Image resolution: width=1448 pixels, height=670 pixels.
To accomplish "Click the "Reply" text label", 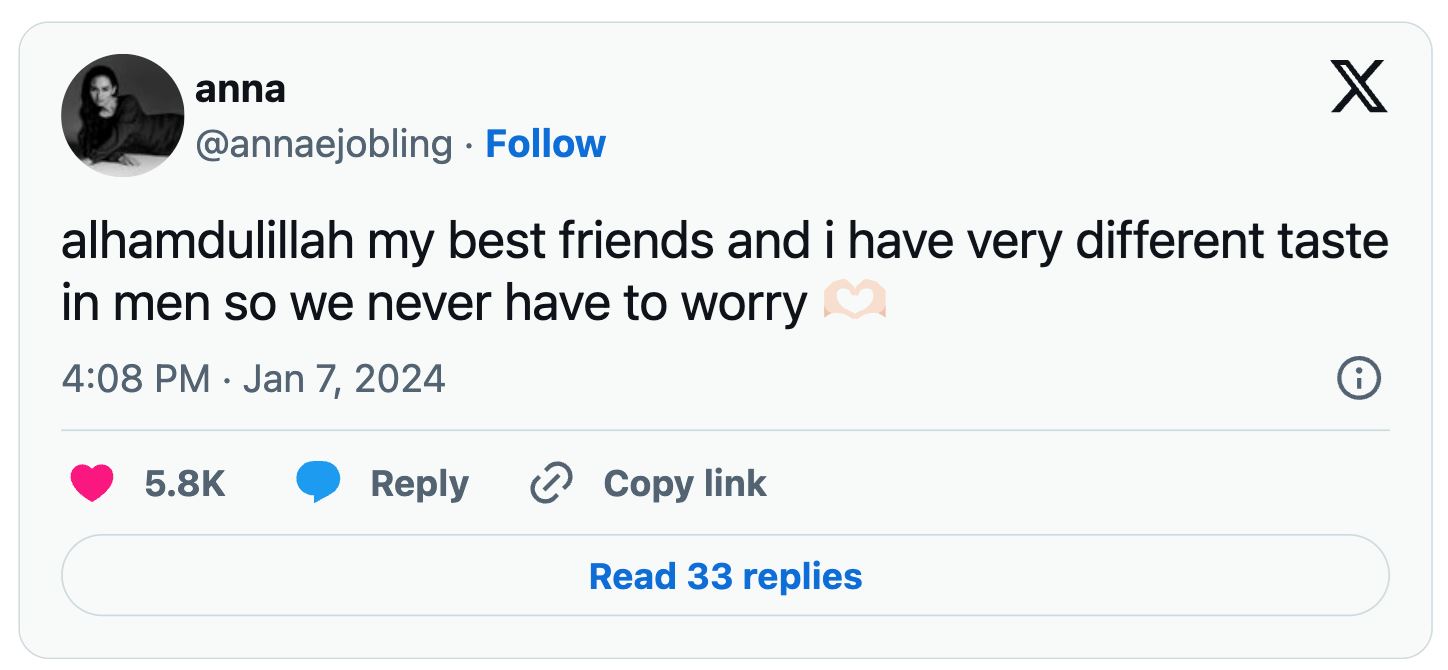I will pos(419,484).
